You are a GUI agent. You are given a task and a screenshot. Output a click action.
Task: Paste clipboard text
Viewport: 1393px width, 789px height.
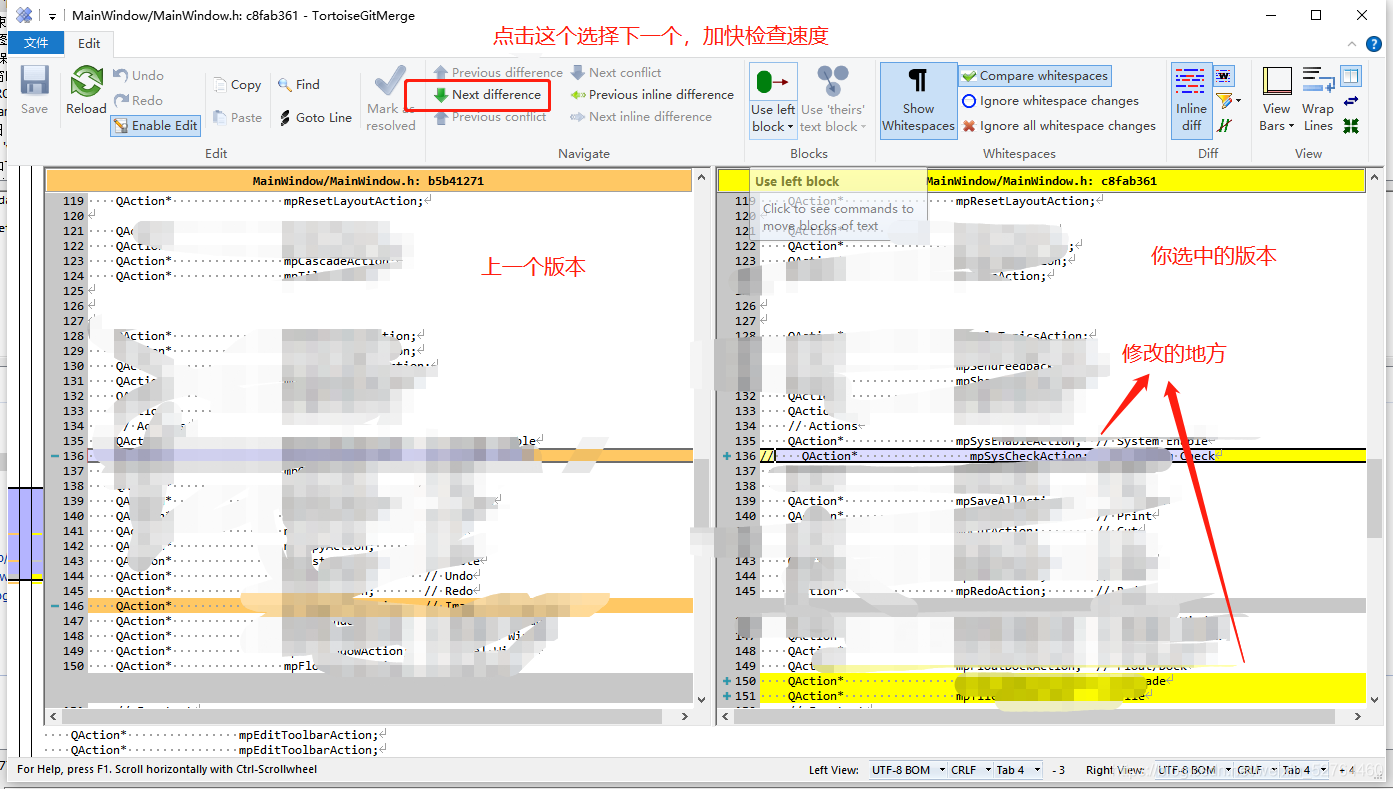click(237, 117)
